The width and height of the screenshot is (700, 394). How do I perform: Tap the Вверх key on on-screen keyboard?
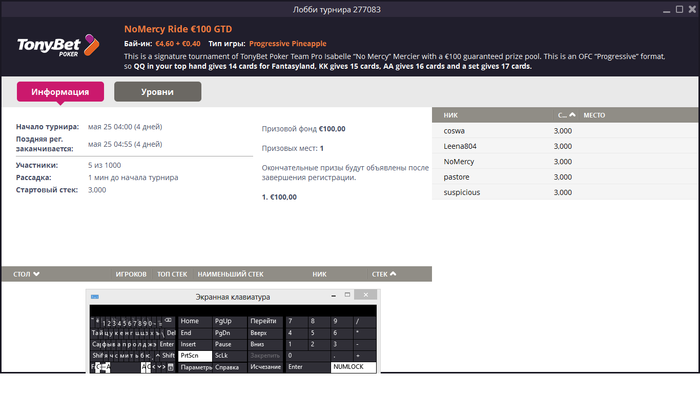tap(266, 333)
